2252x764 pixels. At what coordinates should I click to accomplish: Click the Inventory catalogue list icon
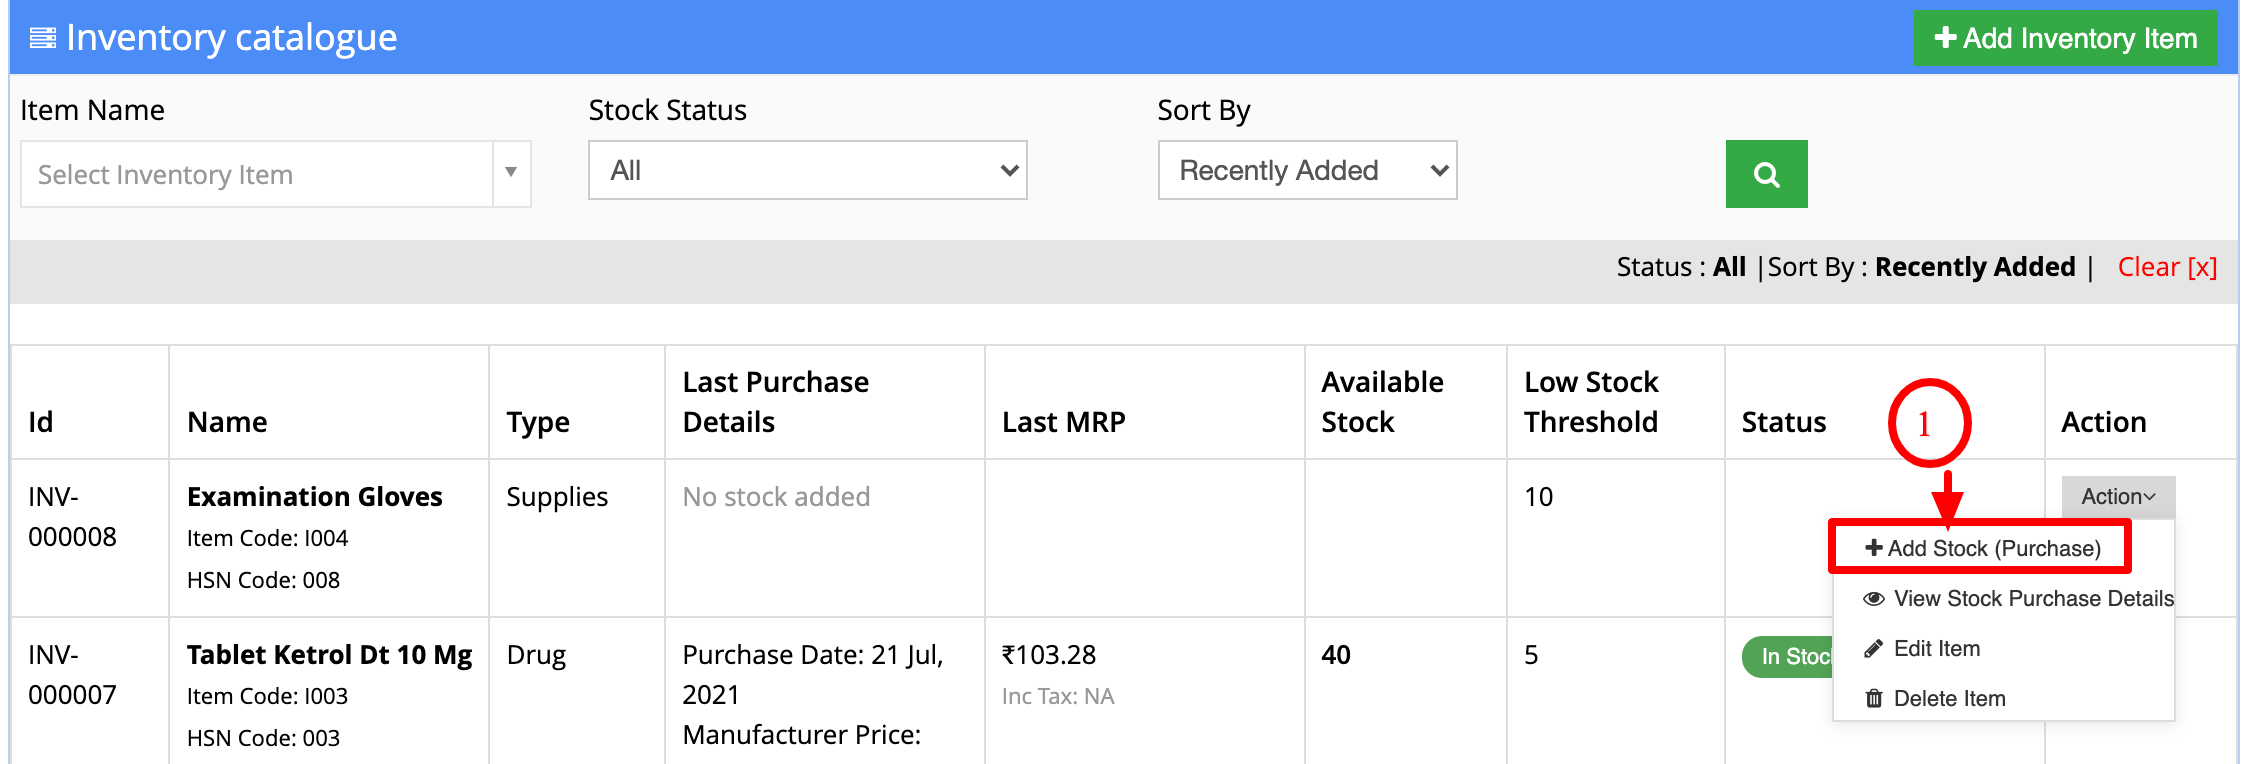(x=43, y=38)
